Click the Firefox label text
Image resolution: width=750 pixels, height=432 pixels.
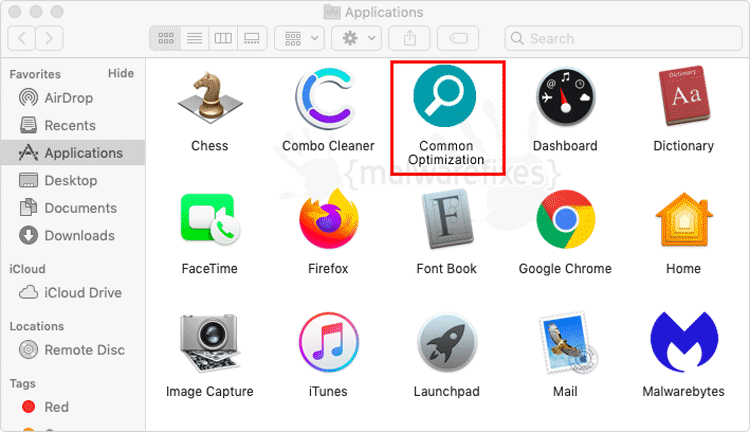[x=328, y=269]
